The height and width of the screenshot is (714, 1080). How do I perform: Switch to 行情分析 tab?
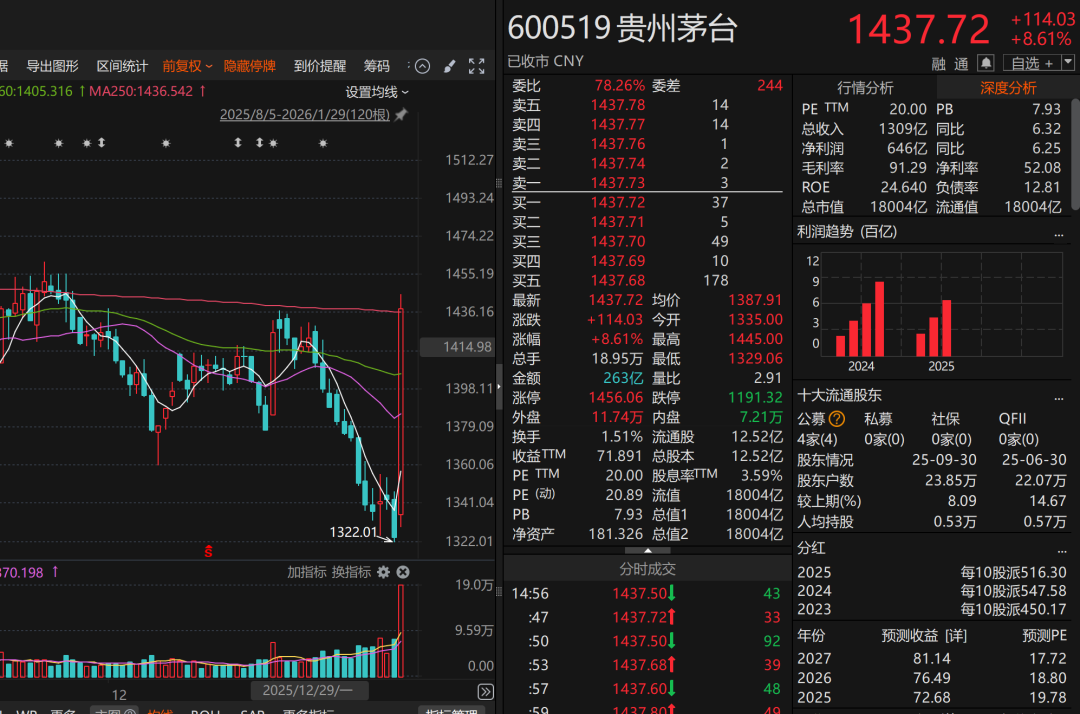click(x=865, y=87)
